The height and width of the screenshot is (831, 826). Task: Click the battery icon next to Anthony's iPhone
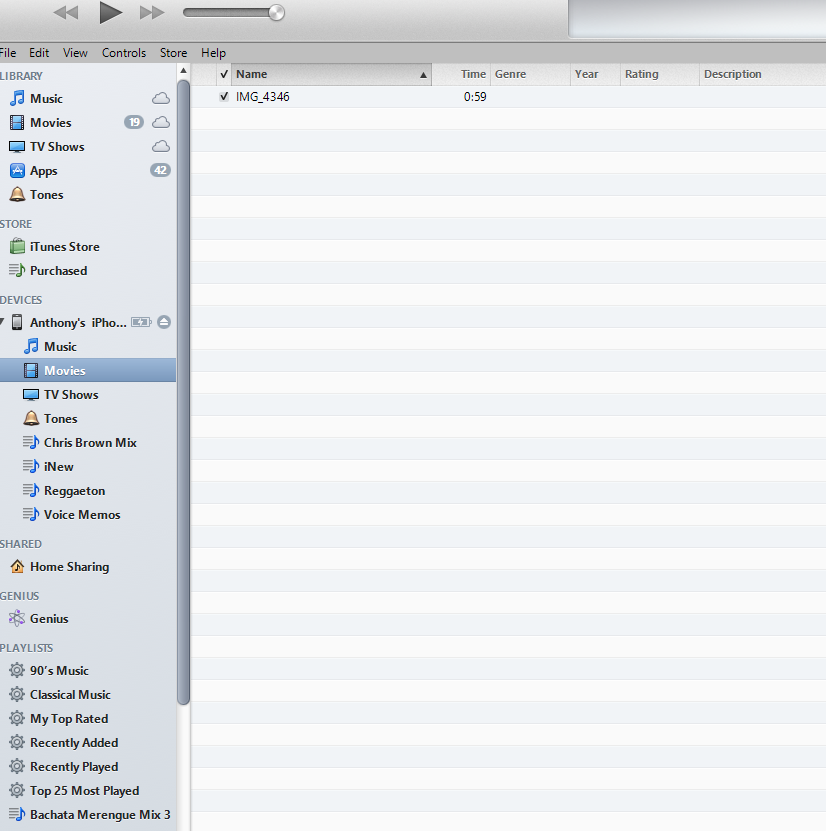(x=141, y=322)
